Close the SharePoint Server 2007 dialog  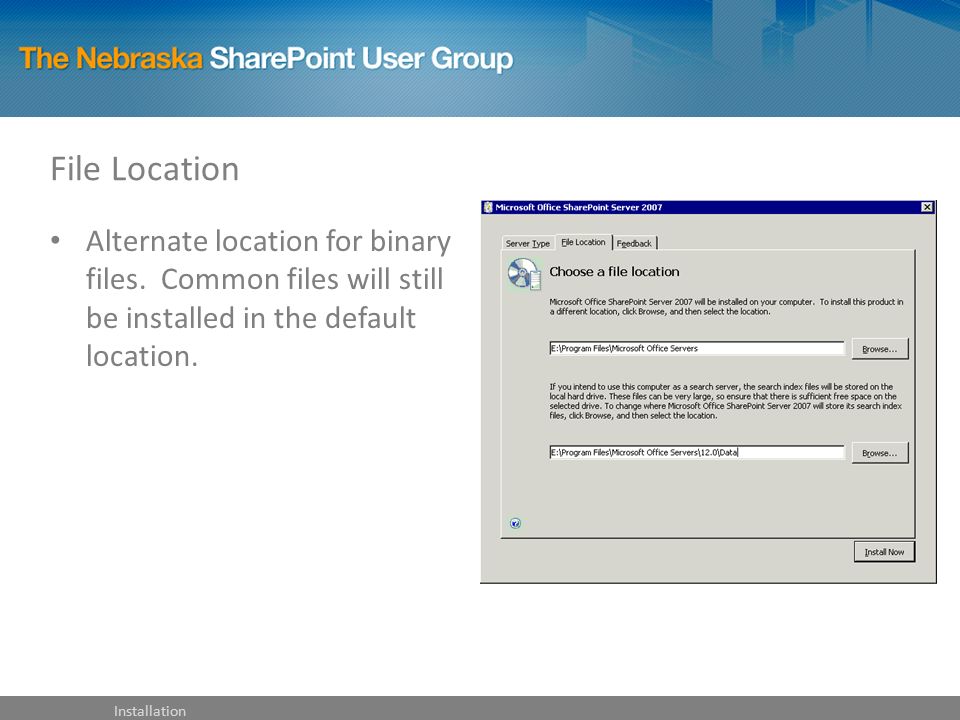[x=927, y=207]
